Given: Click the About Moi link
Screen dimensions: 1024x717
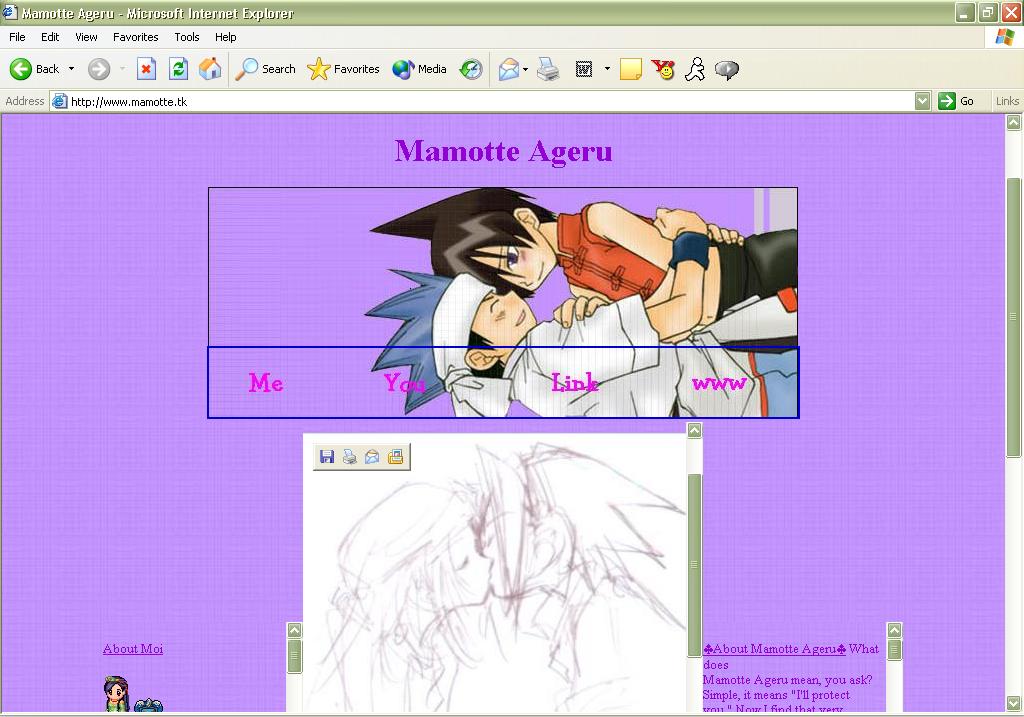Looking at the screenshot, I should click(133, 649).
